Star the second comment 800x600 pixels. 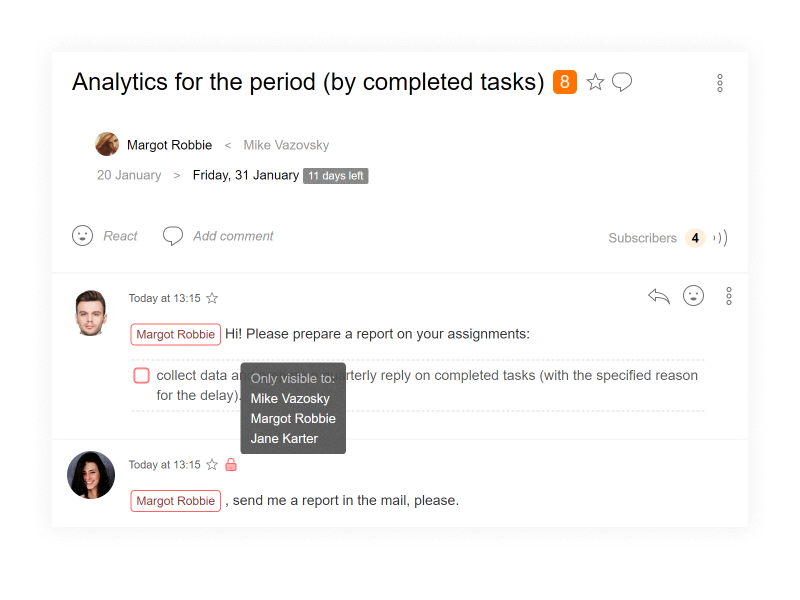click(212, 465)
